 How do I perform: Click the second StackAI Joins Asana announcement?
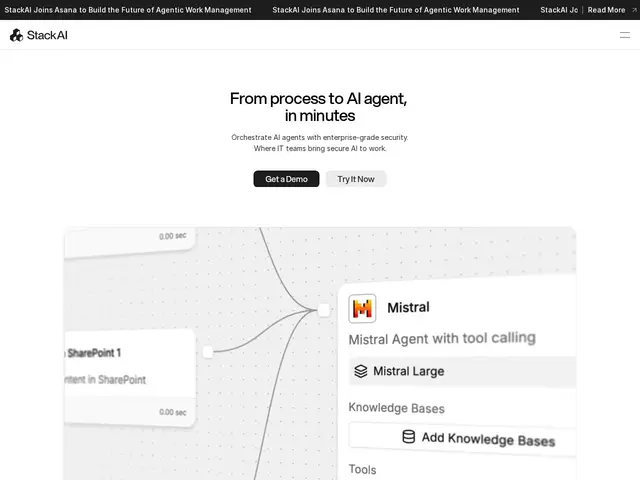click(x=396, y=10)
